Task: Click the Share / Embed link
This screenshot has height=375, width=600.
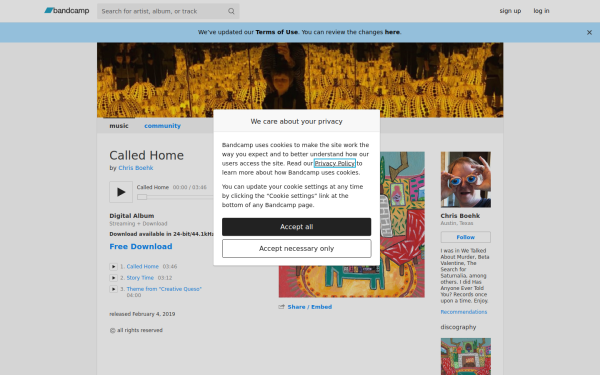Action: [310, 307]
